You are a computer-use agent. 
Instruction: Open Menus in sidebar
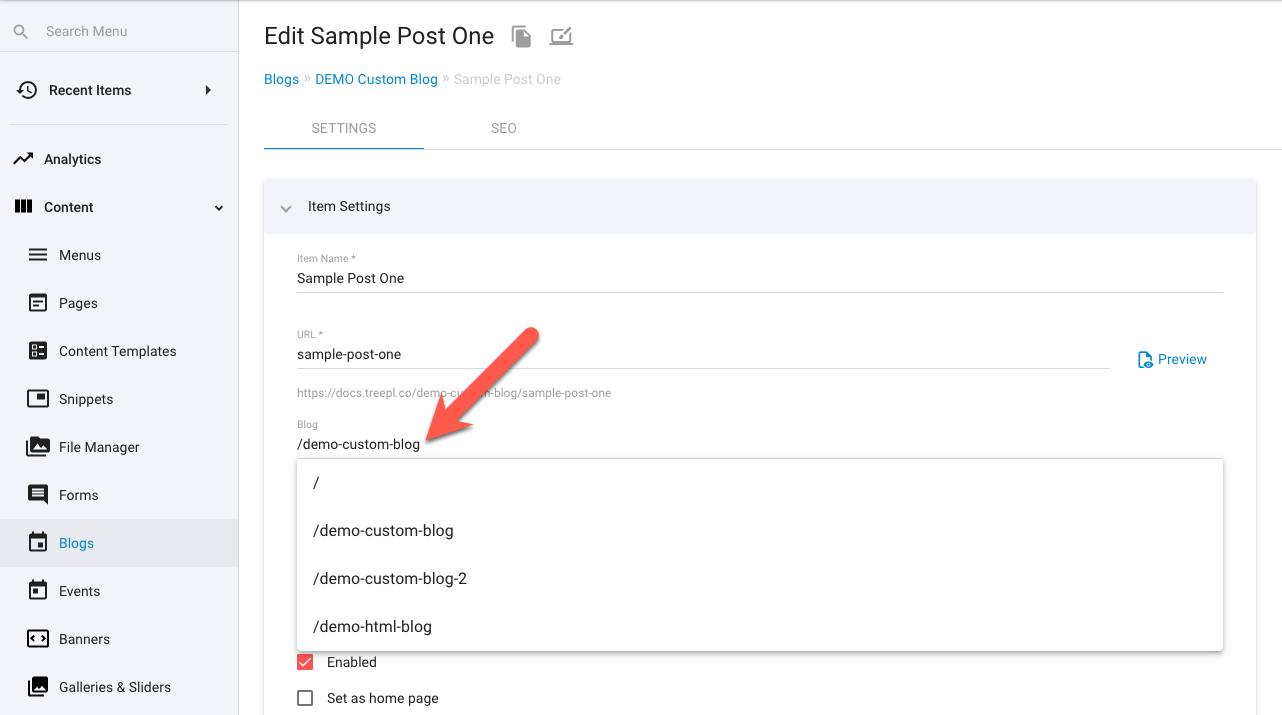[80, 255]
